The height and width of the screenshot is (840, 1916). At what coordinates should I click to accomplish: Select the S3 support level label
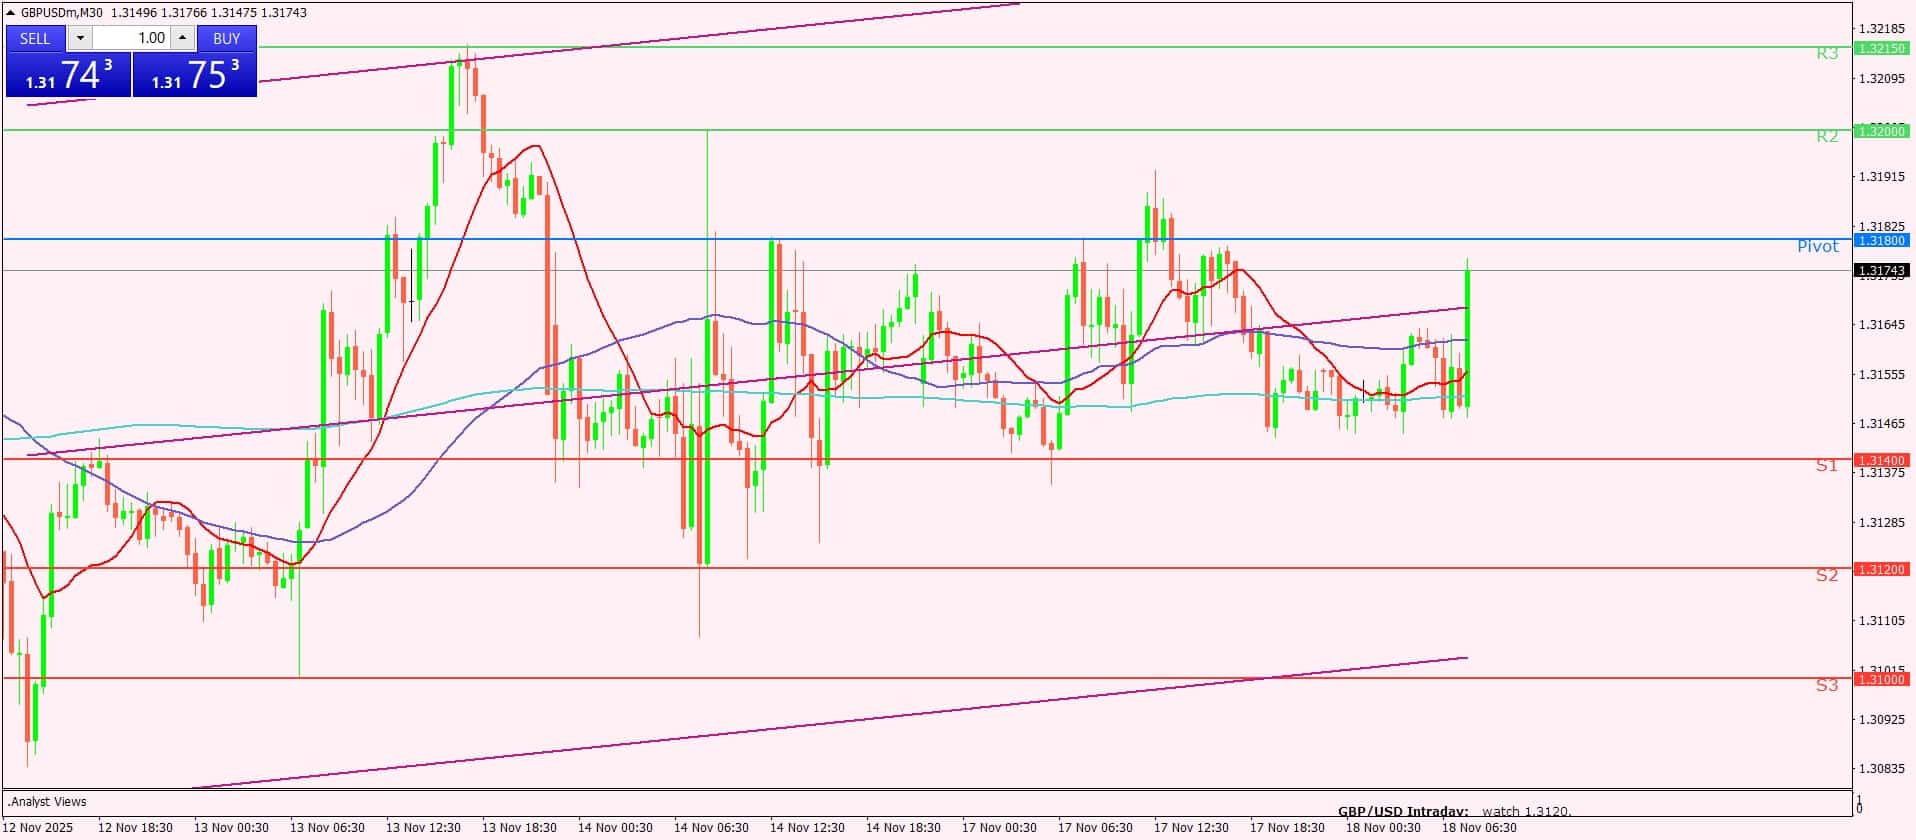point(1827,685)
